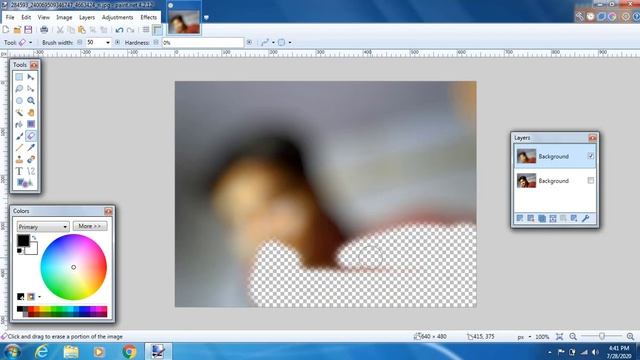Viewport: 640px width, 360px height.
Task: Select the Gradient tool
Action: (31, 124)
